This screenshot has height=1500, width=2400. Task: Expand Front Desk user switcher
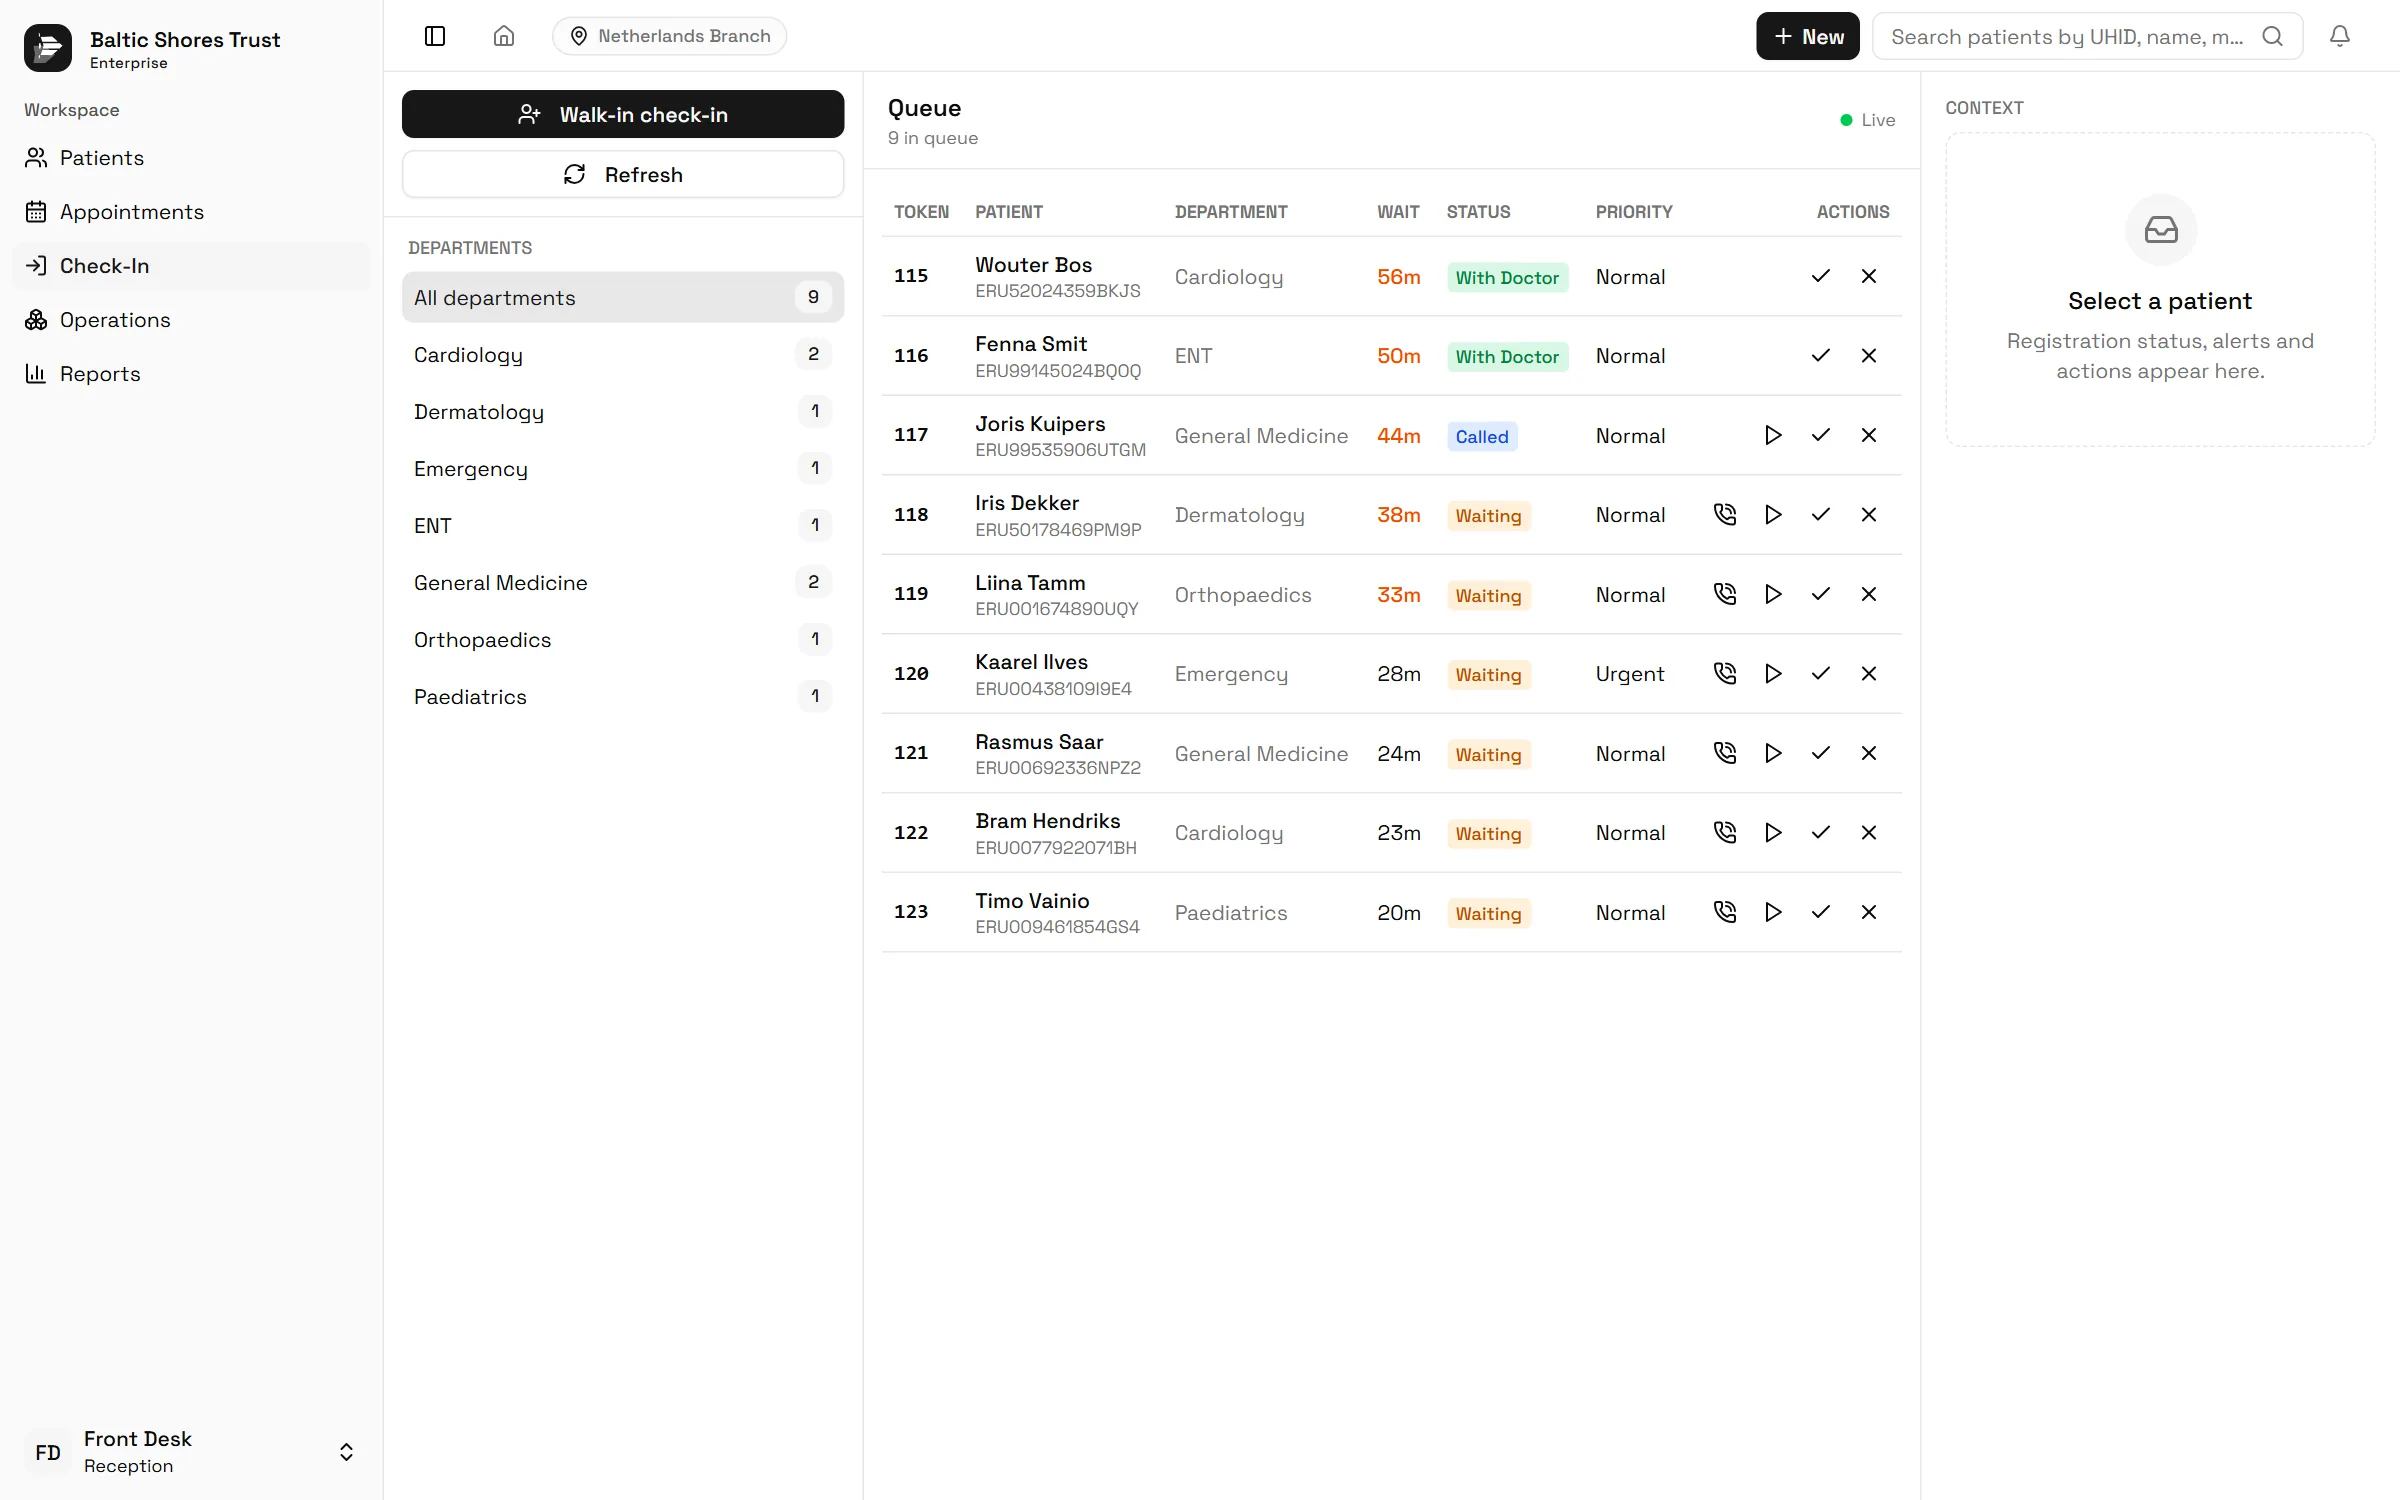(x=346, y=1452)
